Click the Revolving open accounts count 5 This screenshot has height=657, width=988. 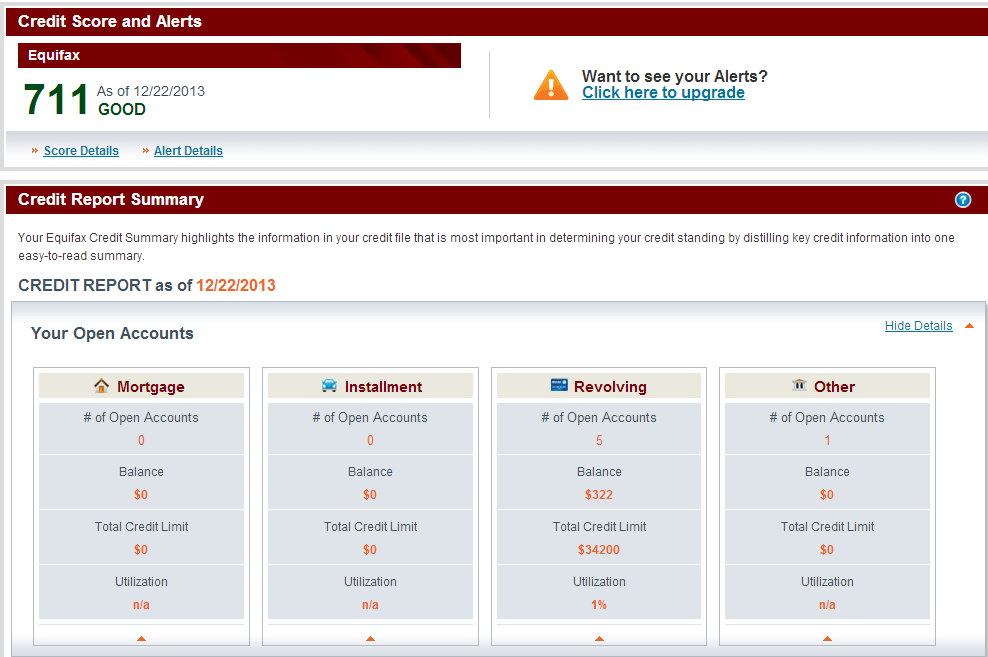[x=599, y=441]
